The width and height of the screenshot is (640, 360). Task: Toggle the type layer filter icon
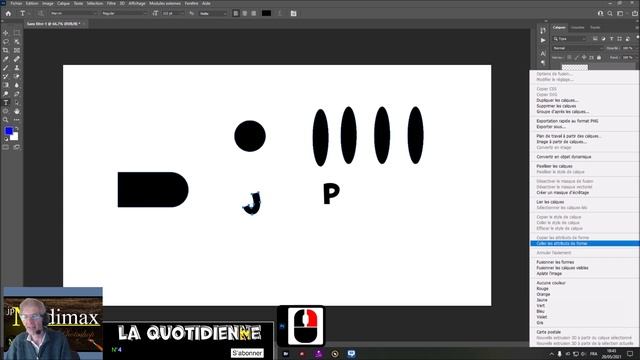click(x=611, y=39)
